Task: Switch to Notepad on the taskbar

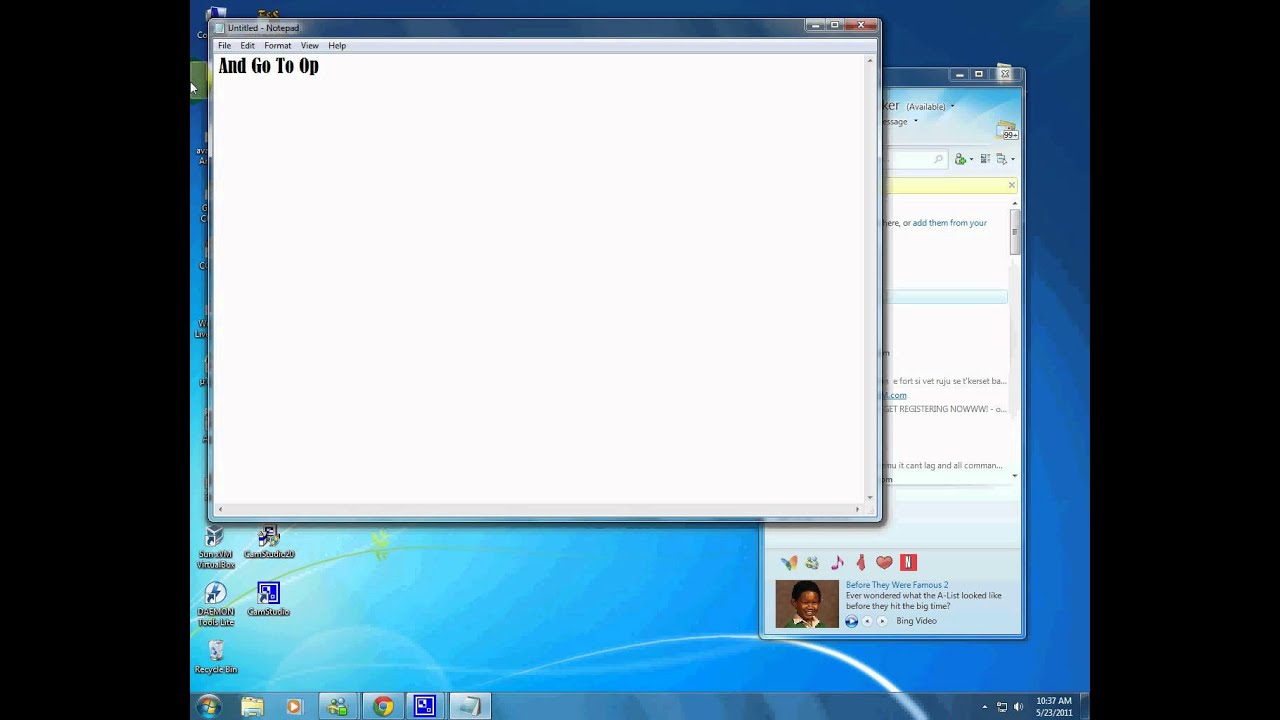Action: (469, 707)
